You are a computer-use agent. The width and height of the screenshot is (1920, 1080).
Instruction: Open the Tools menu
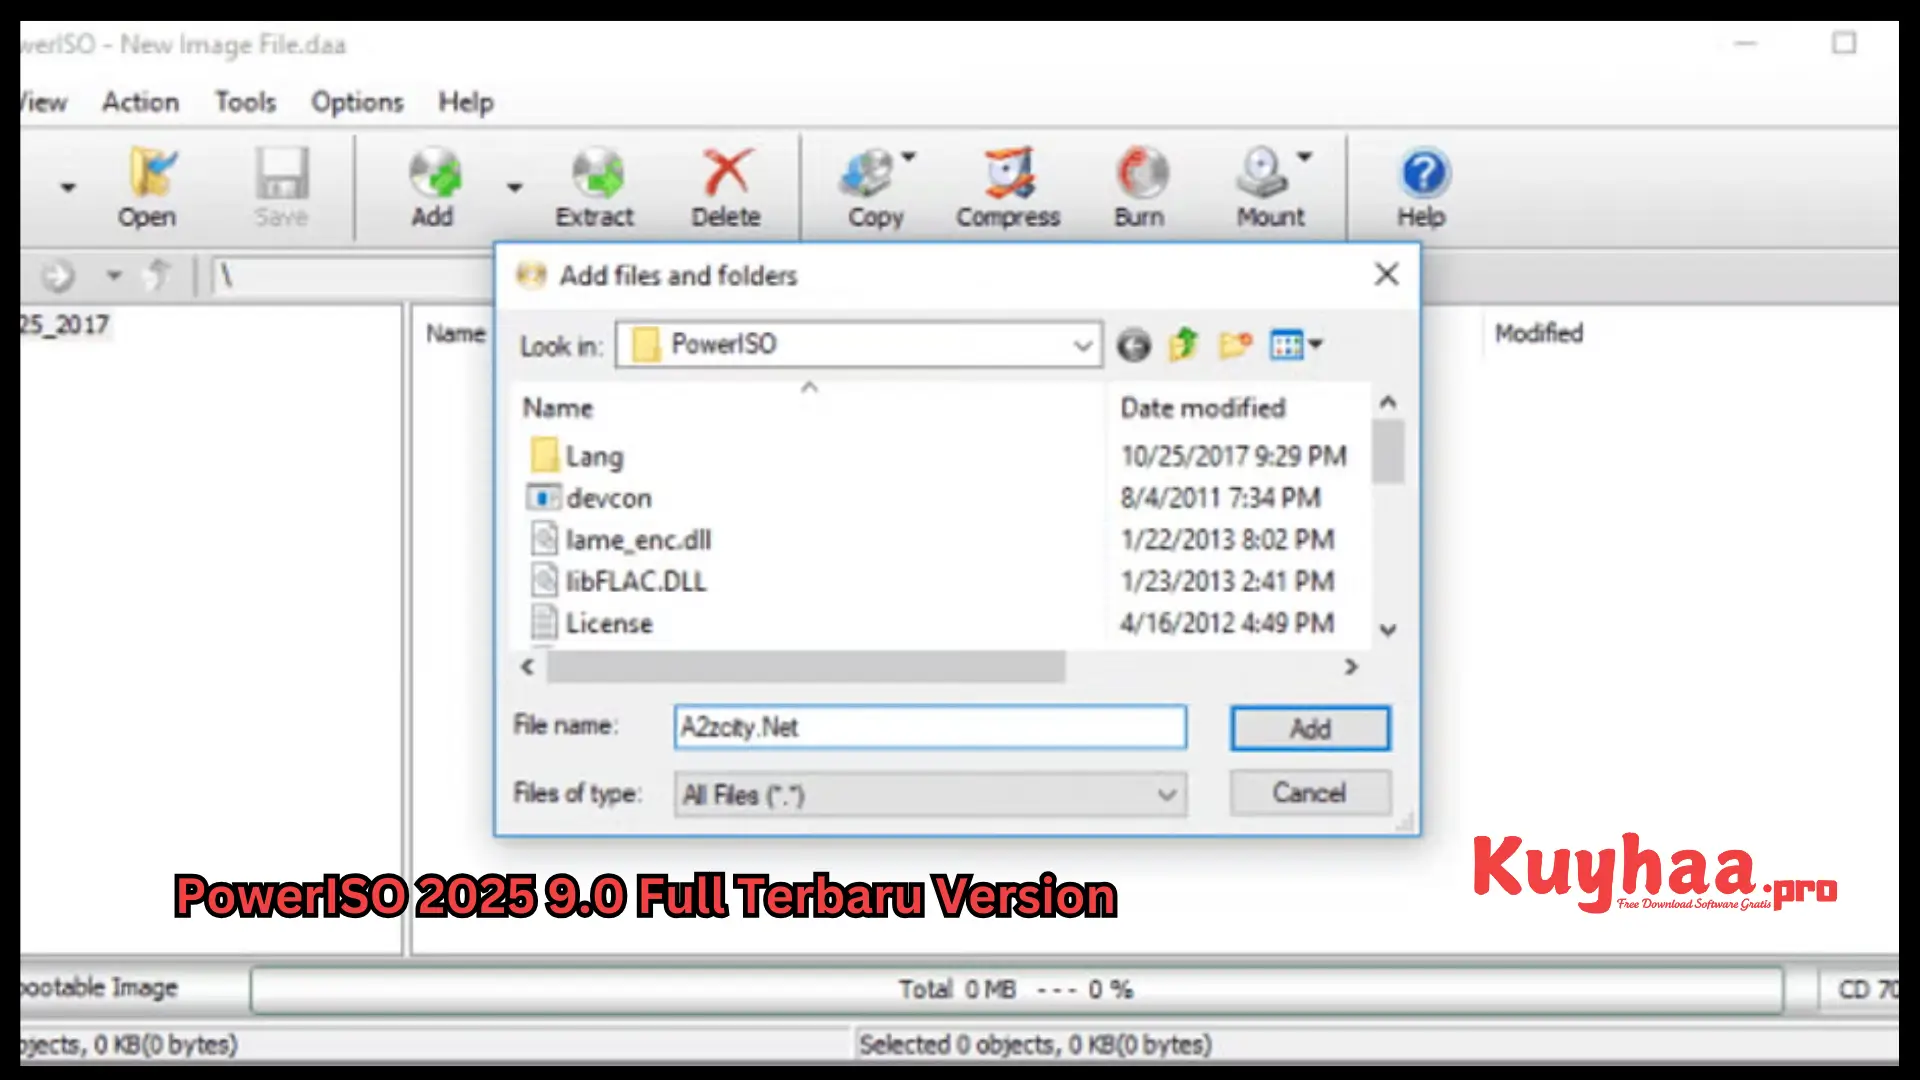[x=245, y=102]
